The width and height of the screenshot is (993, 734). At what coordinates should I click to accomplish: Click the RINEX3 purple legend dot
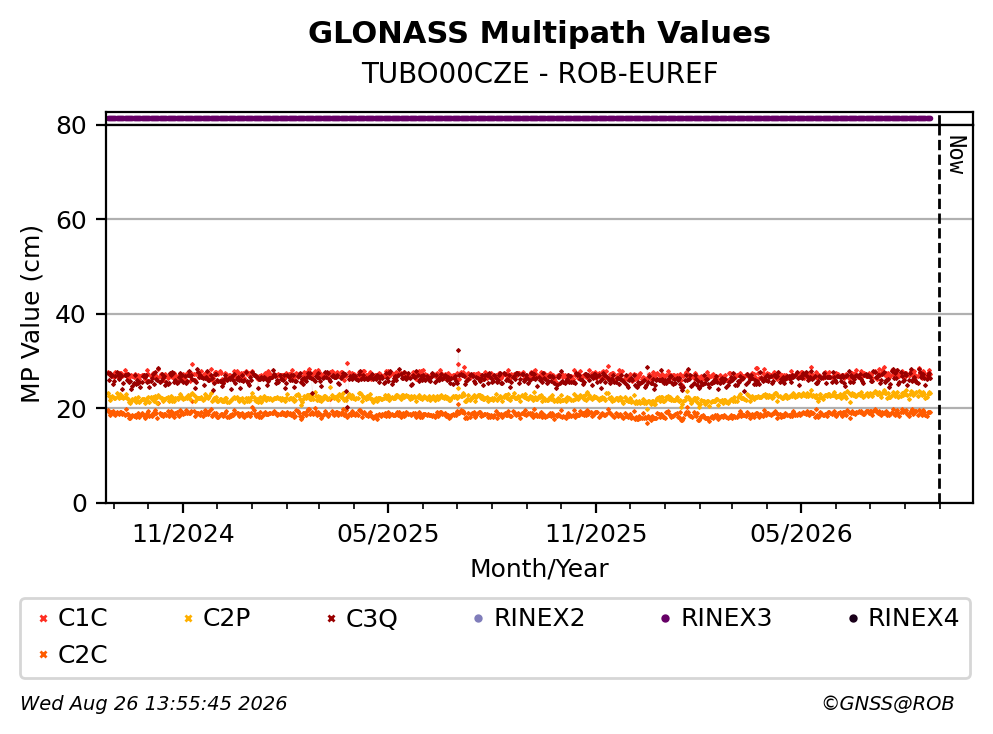pos(666,618)
